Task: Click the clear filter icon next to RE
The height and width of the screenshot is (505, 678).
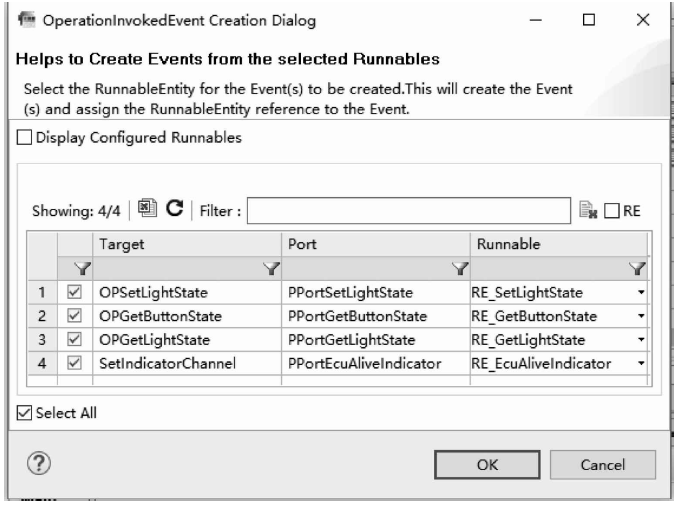Action: [589, 210]
